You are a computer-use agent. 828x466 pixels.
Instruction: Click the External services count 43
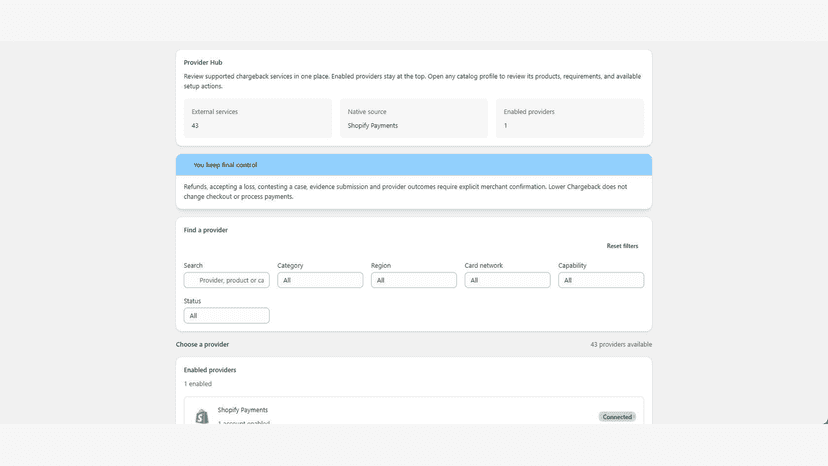pyautogui.click(x=195, y=126)
